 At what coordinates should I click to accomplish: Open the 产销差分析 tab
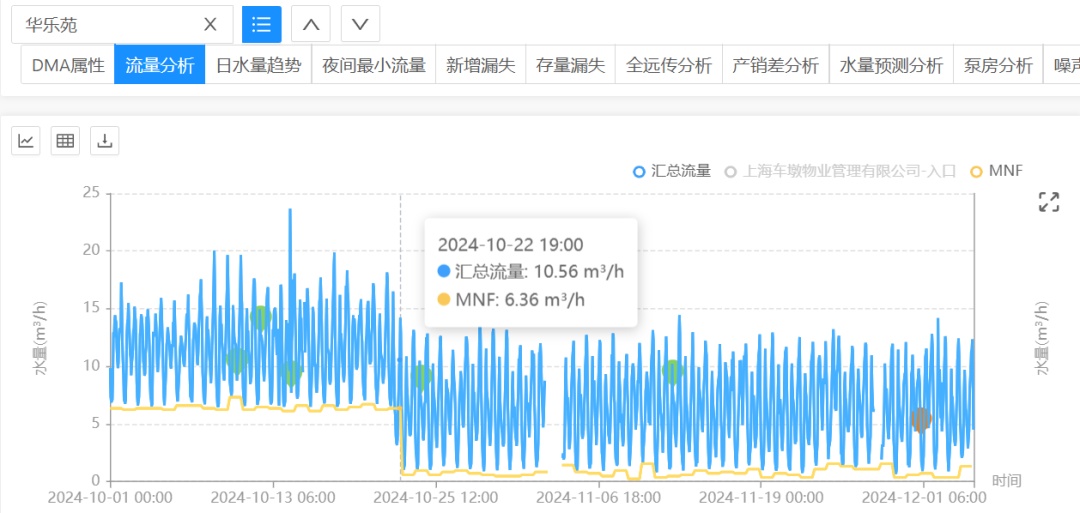[x=776, y=65]
